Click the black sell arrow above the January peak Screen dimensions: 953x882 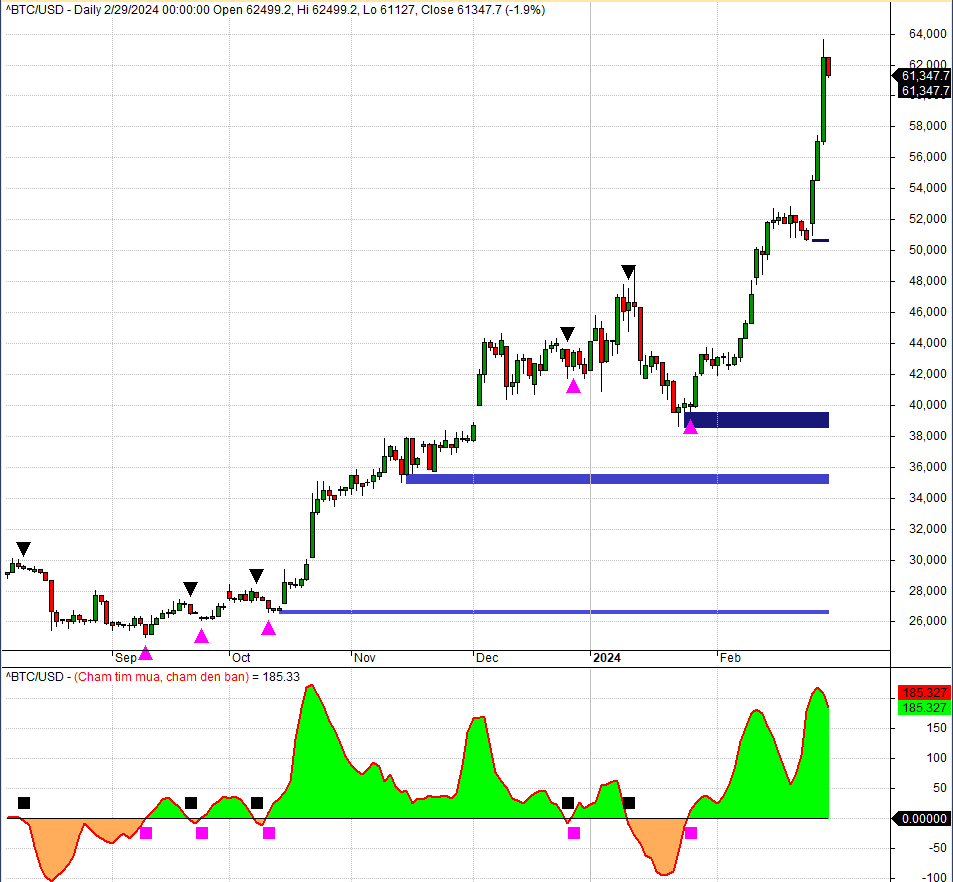click(x=628, y=272)
